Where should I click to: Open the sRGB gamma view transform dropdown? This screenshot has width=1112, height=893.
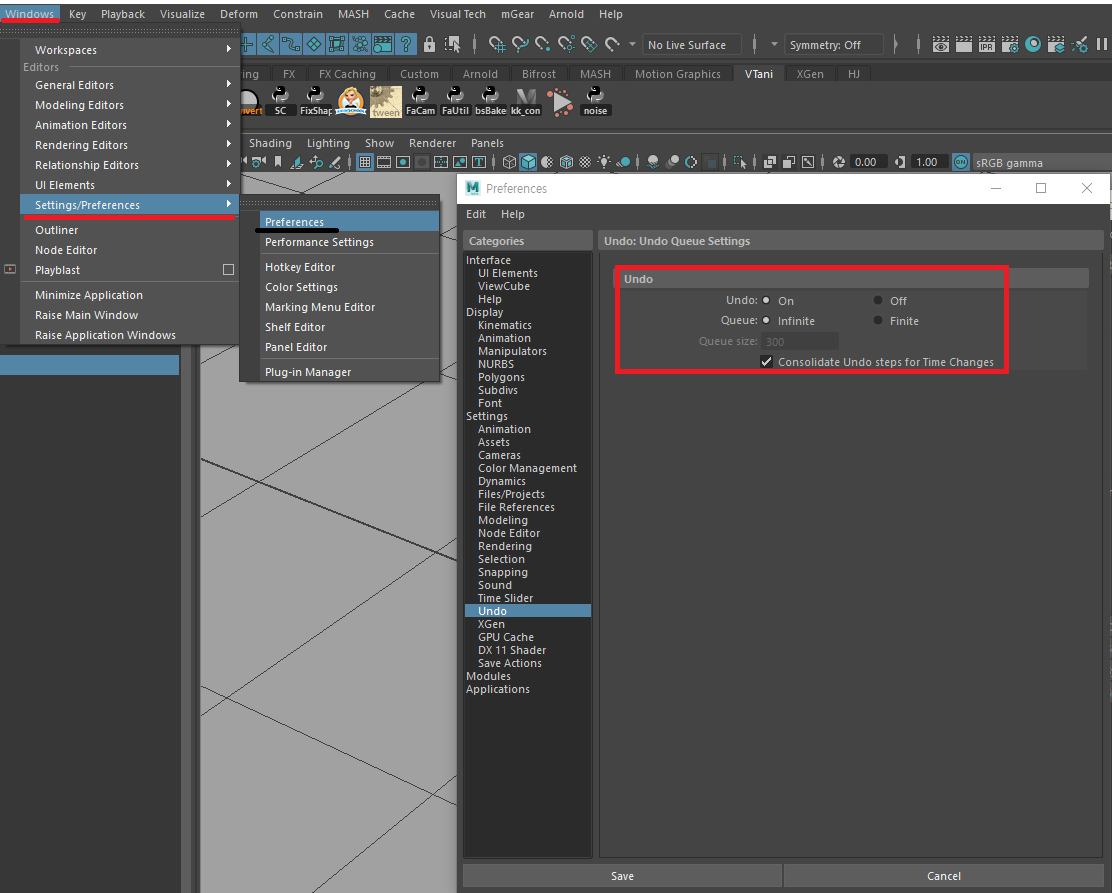1041,162
